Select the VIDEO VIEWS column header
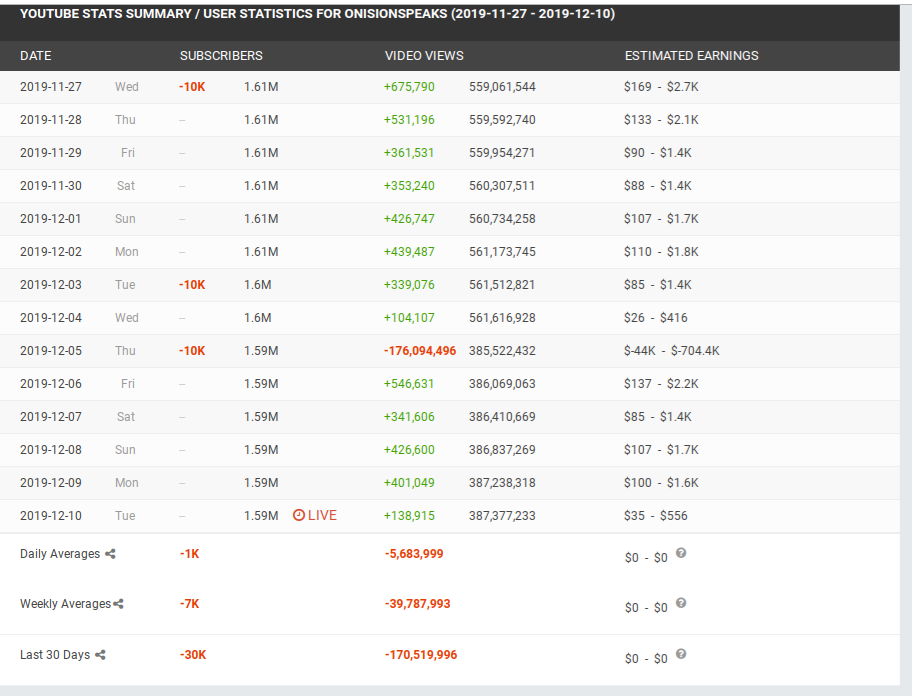Viewport: 912px width, 696px height. (424, 56)
